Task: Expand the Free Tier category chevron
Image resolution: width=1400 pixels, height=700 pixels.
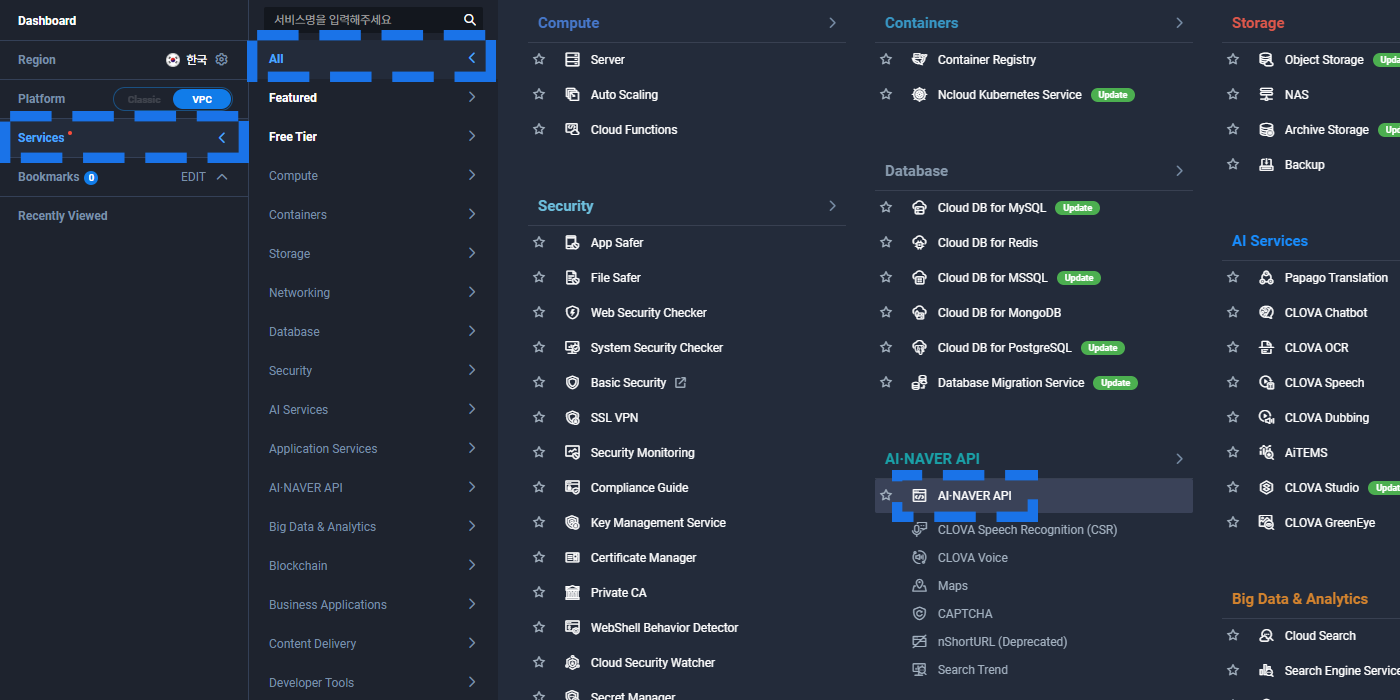Action: (x=472, y=137)
